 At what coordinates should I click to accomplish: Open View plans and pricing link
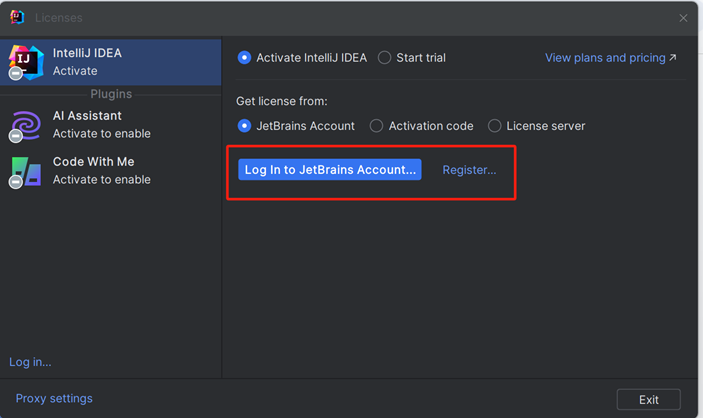pos(610,58)
